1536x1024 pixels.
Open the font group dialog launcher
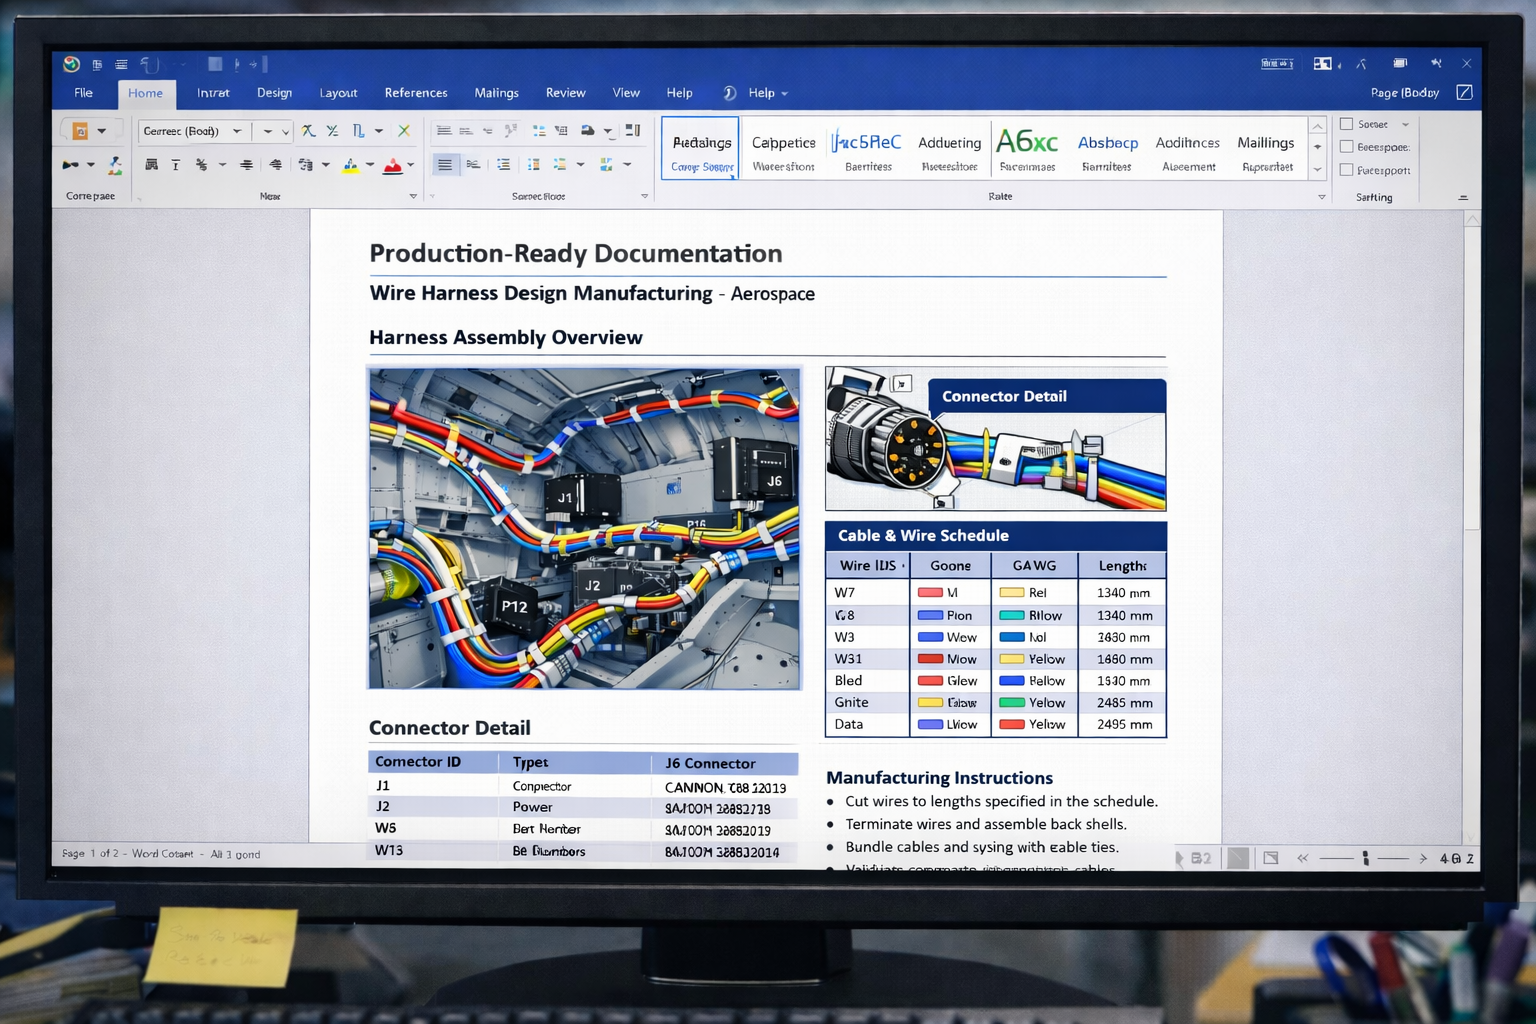point(413,197)
